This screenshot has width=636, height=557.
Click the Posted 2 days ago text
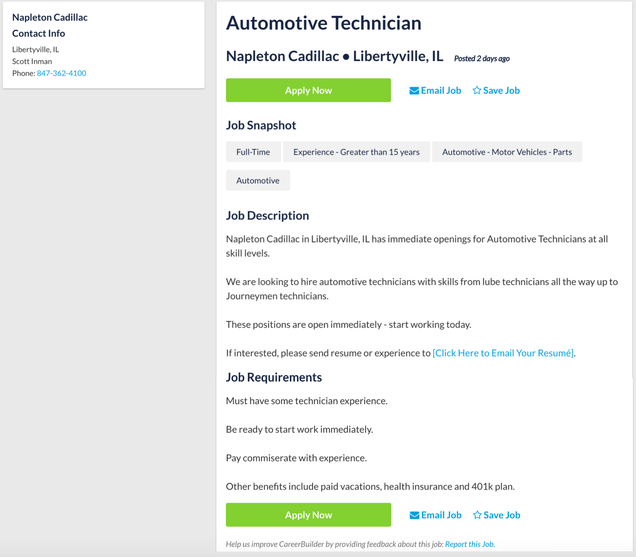(482, 58)
